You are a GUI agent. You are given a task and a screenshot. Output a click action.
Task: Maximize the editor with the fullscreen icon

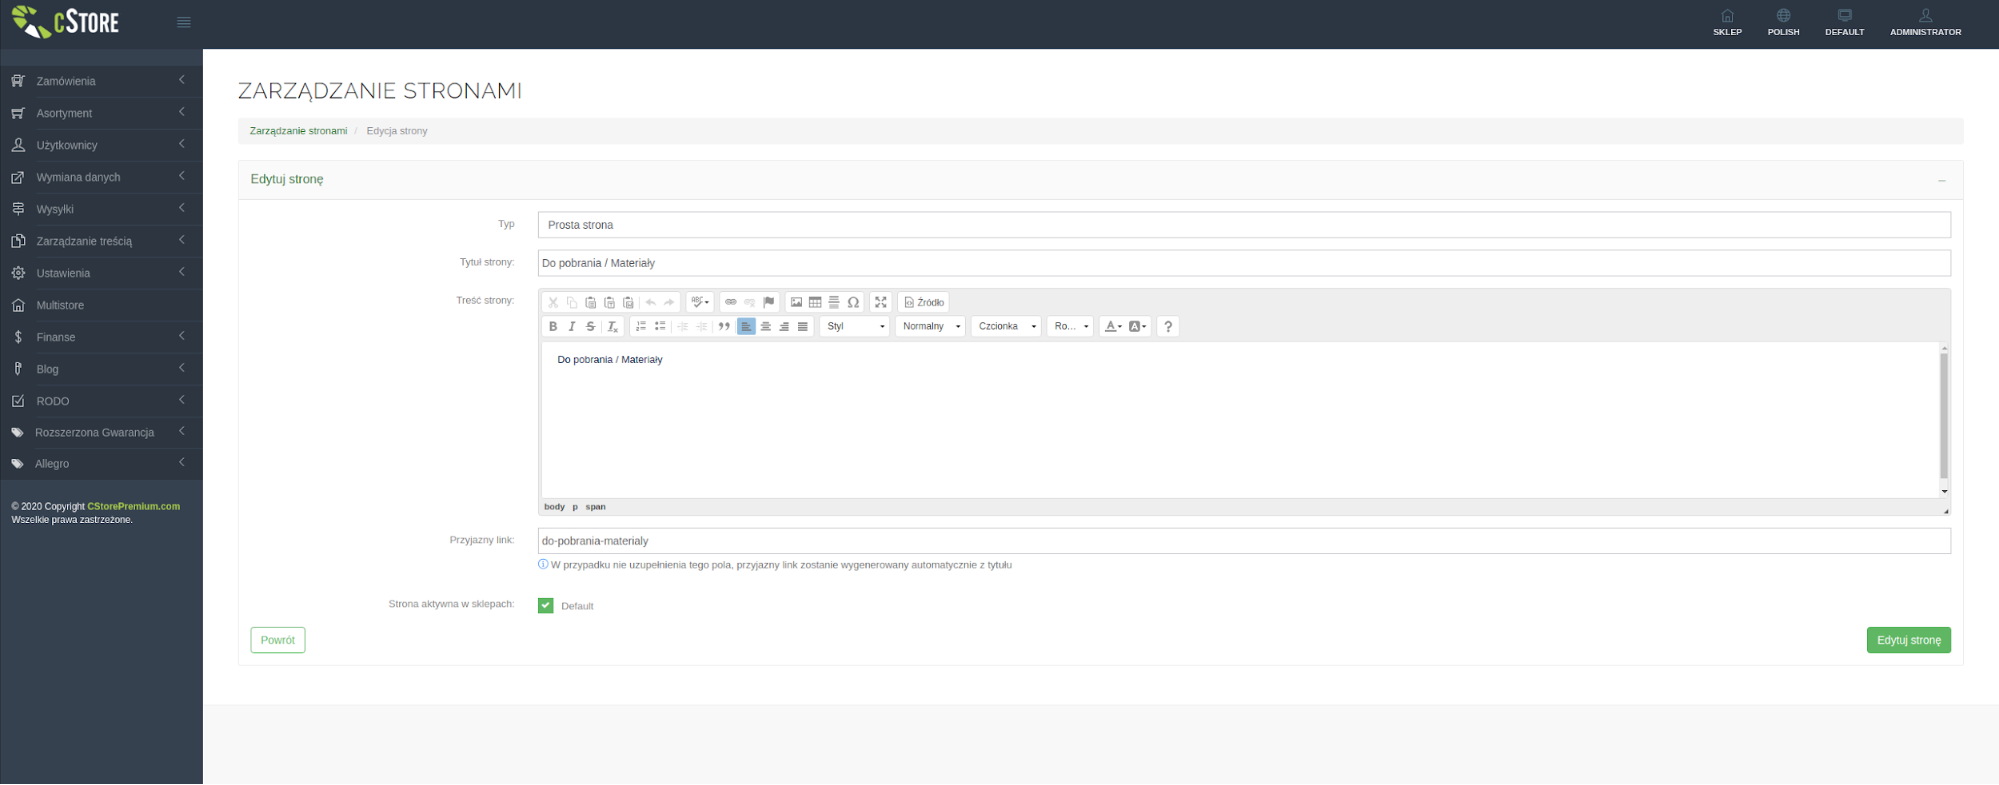coord(881,302)
